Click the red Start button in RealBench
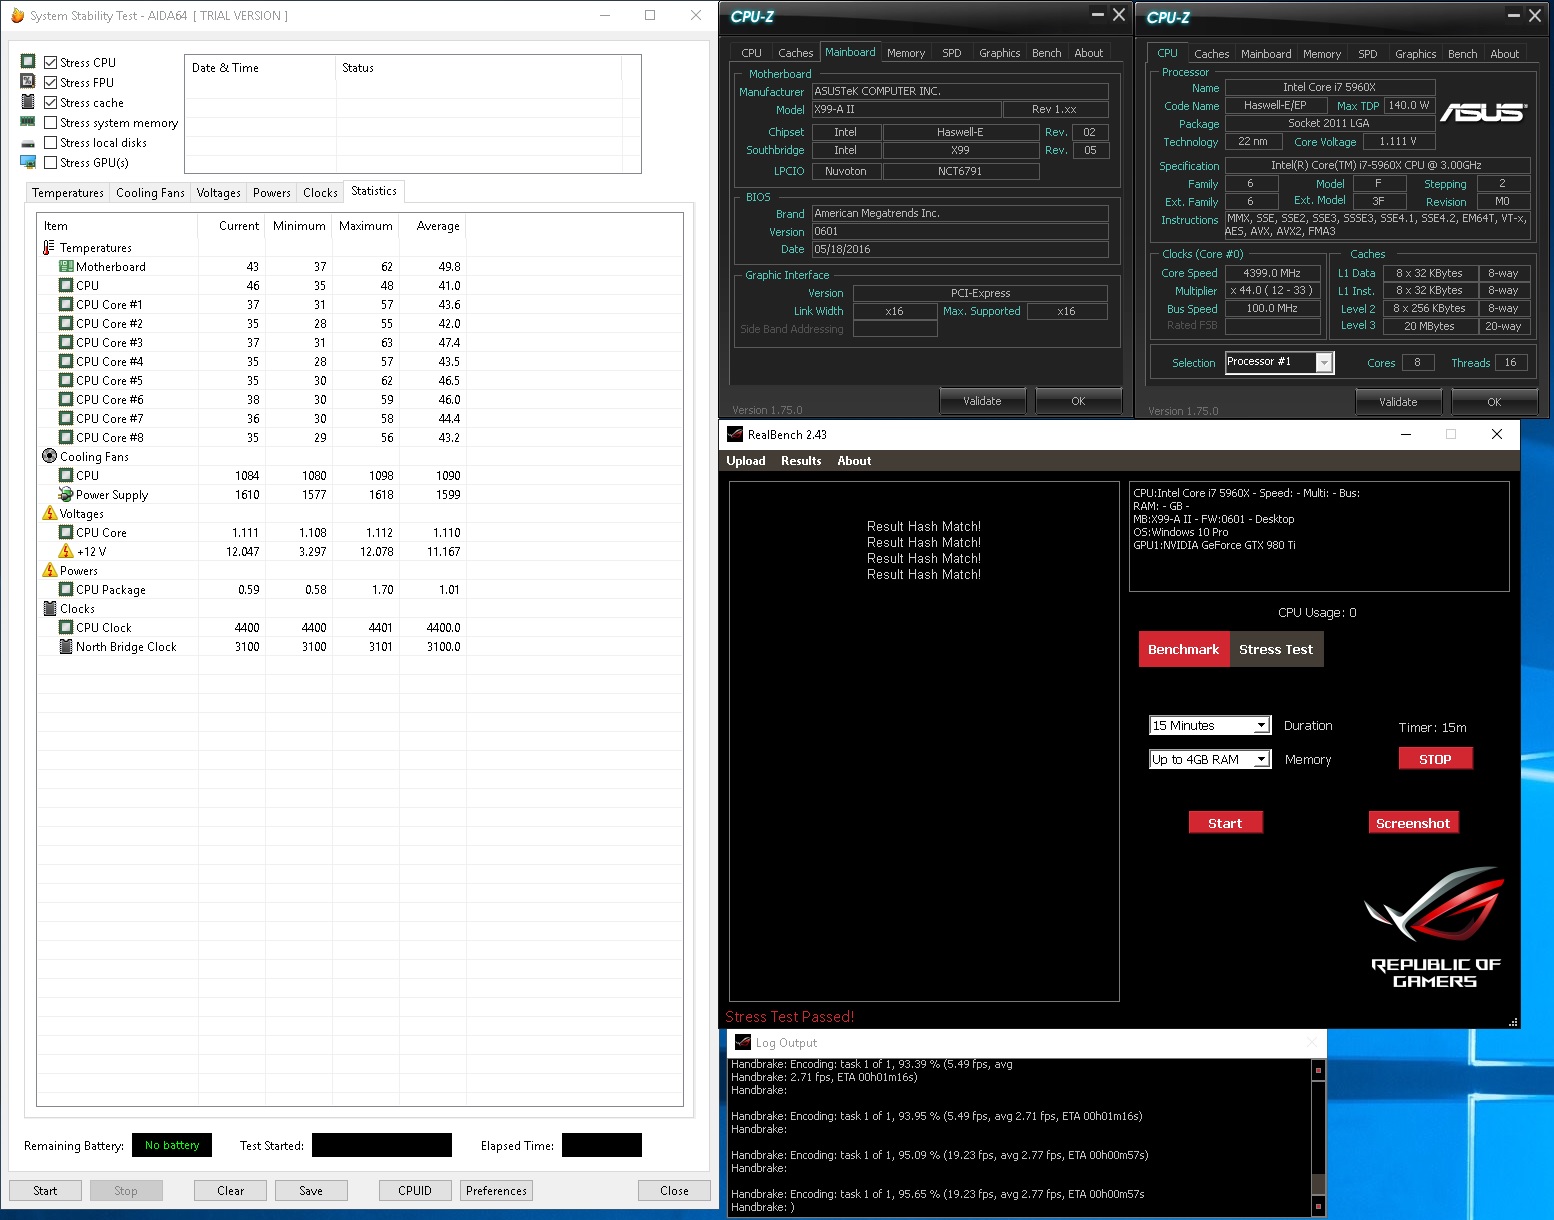Screen dimensions: 1554x1220 pyautogui.click(x=1225, y=823)
